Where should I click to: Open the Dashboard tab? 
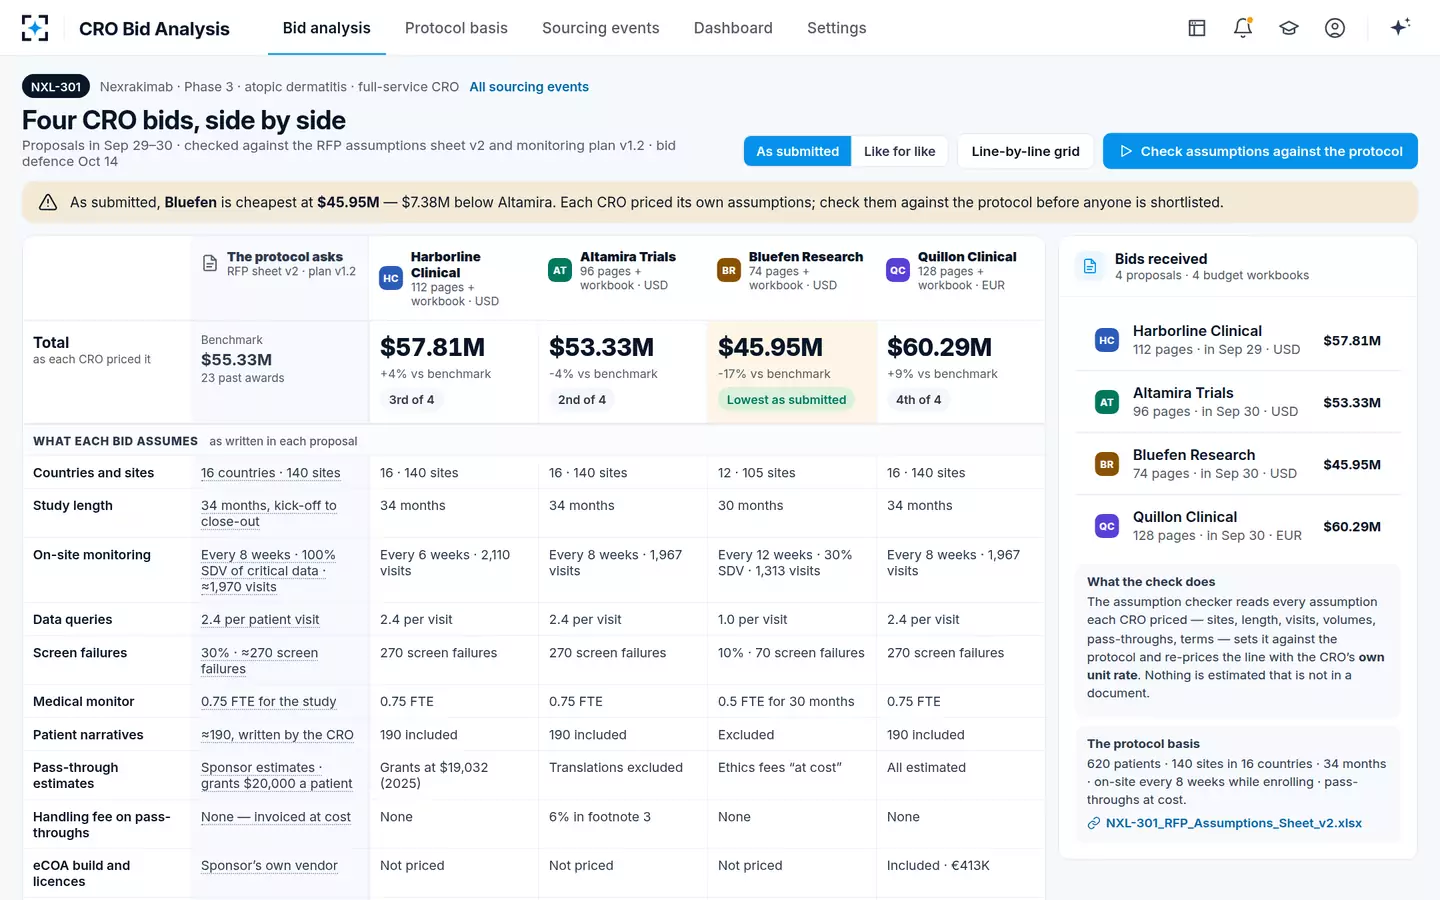click(x=733, y=28)
